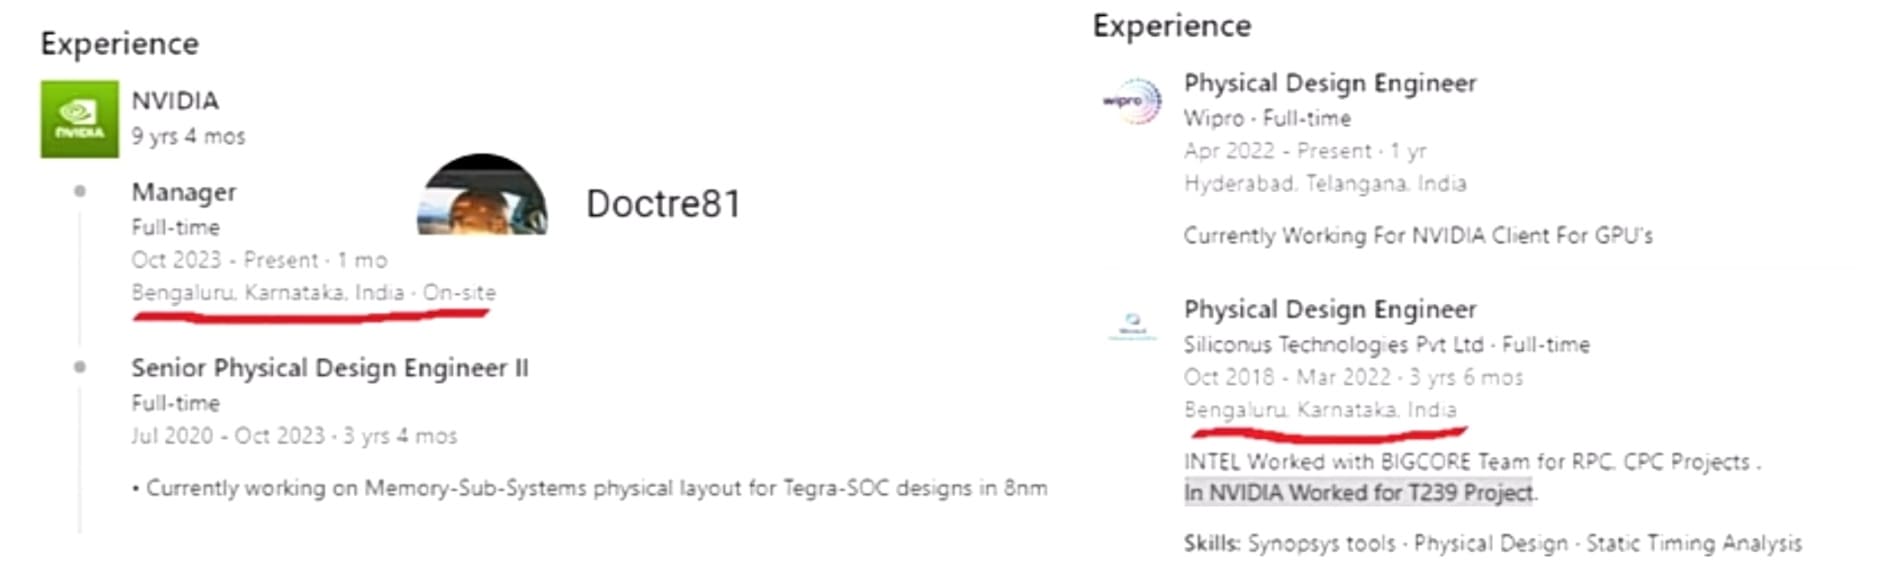Click the timeline bullet beside Manager
This screenshot has height=588, width=1895.
click(80, 191)
